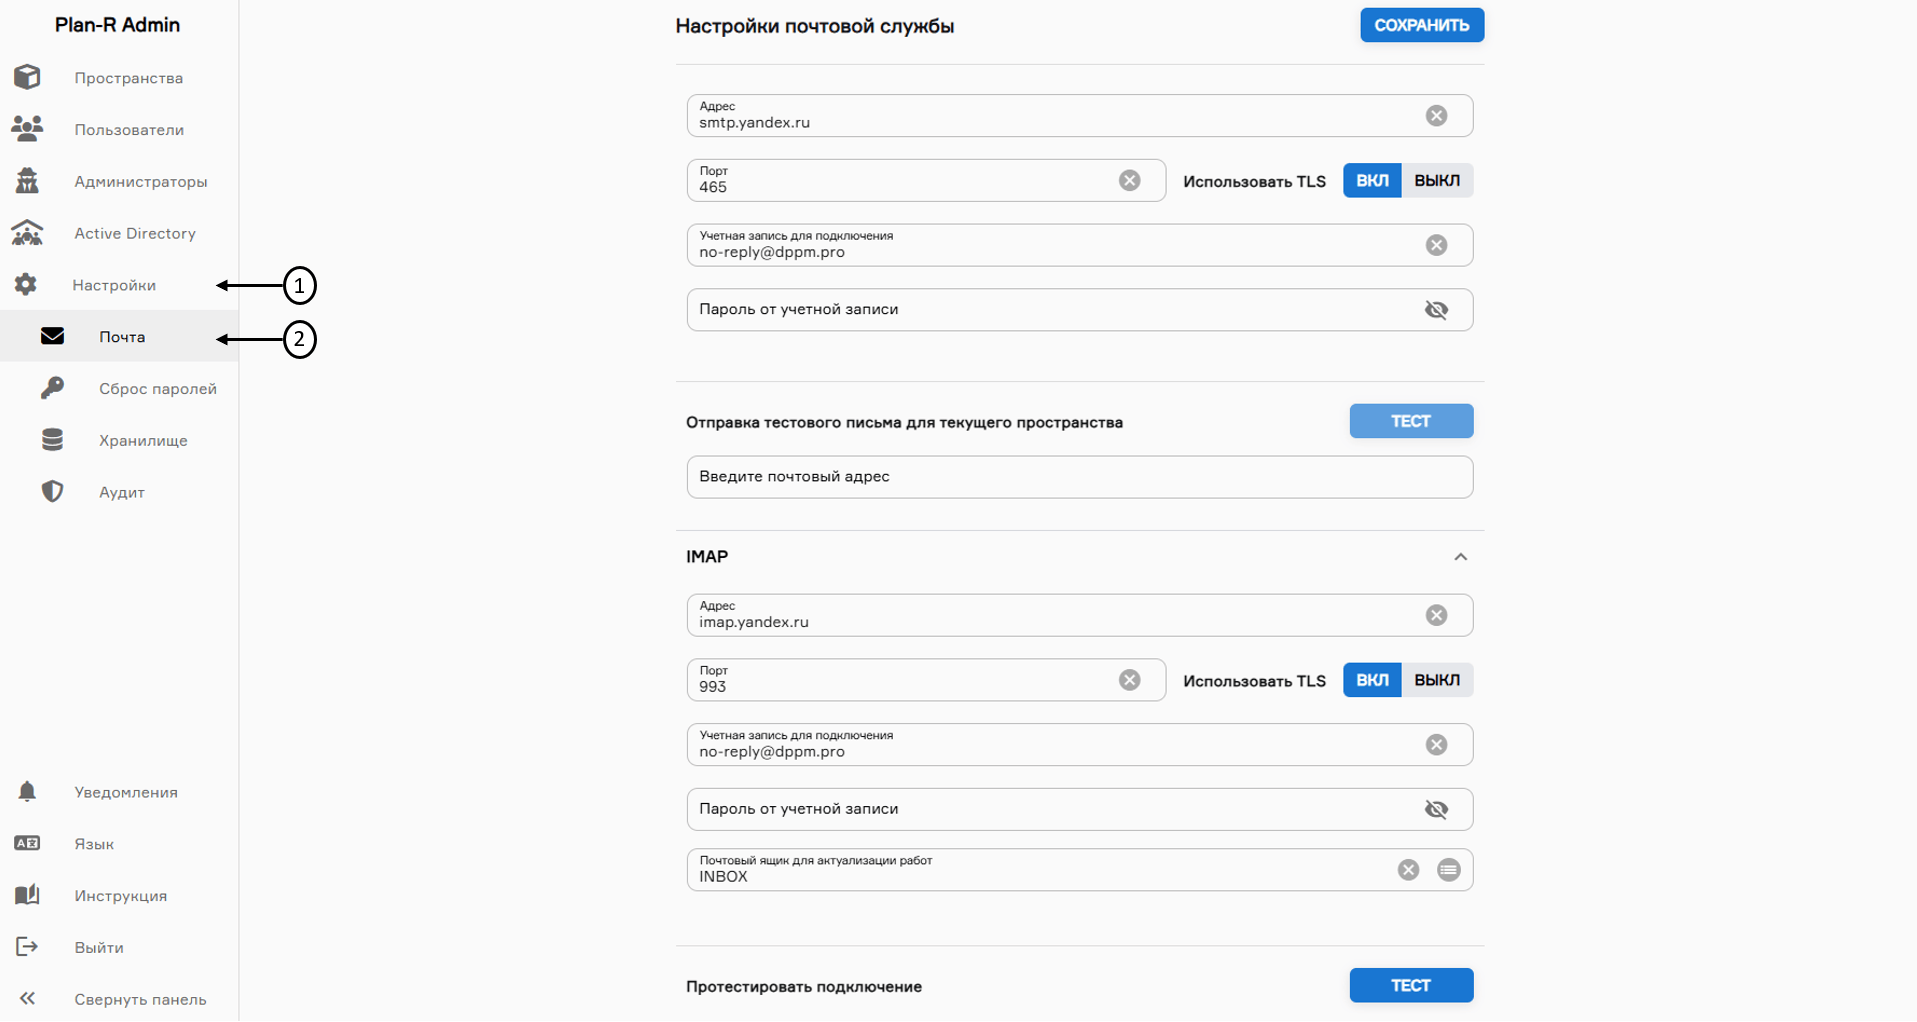The height and width of the screenshot is (1022, 1917).
Task: Open mailbox list for INBOX field
Action: (1448, 870)
